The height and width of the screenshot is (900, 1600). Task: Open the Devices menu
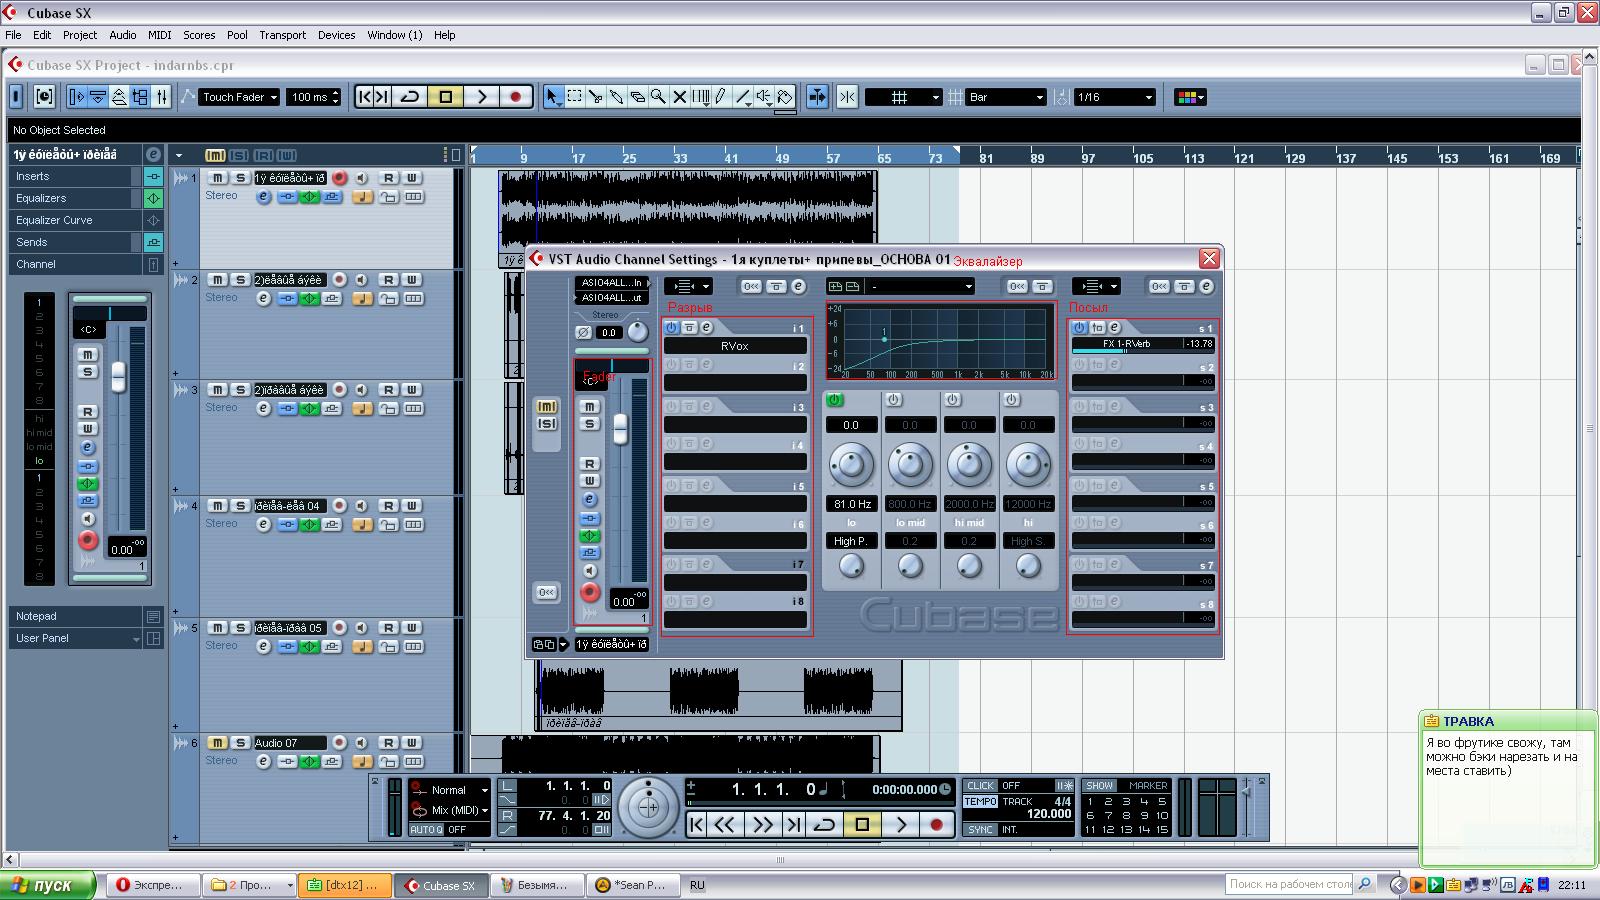pos(337,35)
